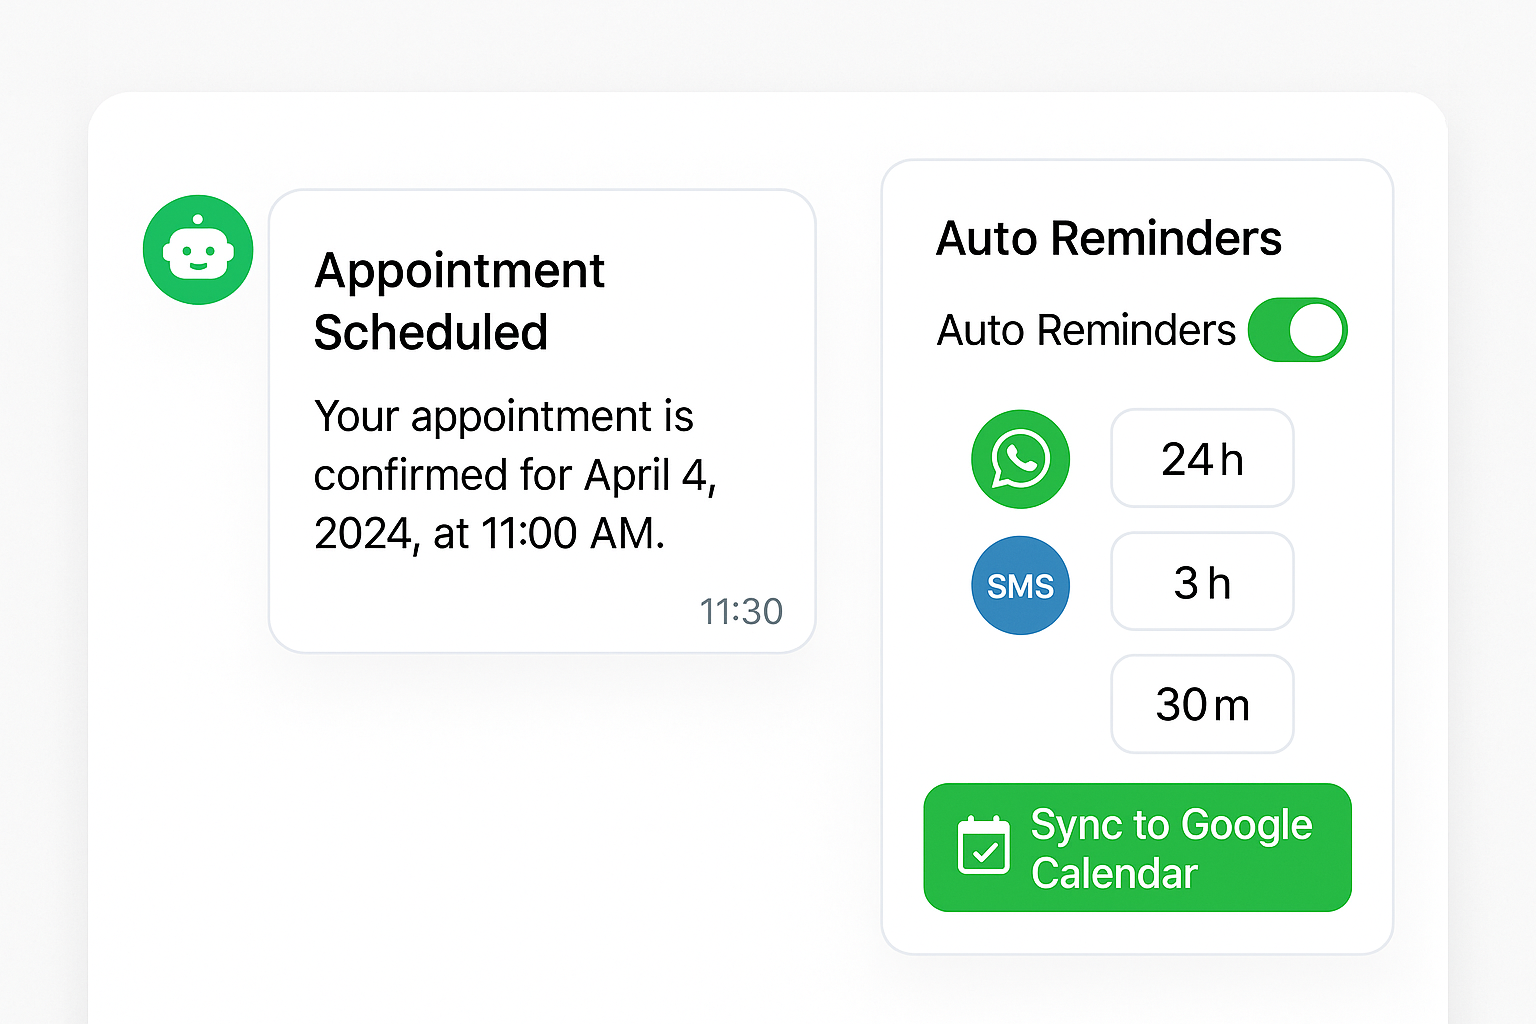Select the blue SMS channel icon
The image size is (1536, 1024).
click(x=1020, y=585)
